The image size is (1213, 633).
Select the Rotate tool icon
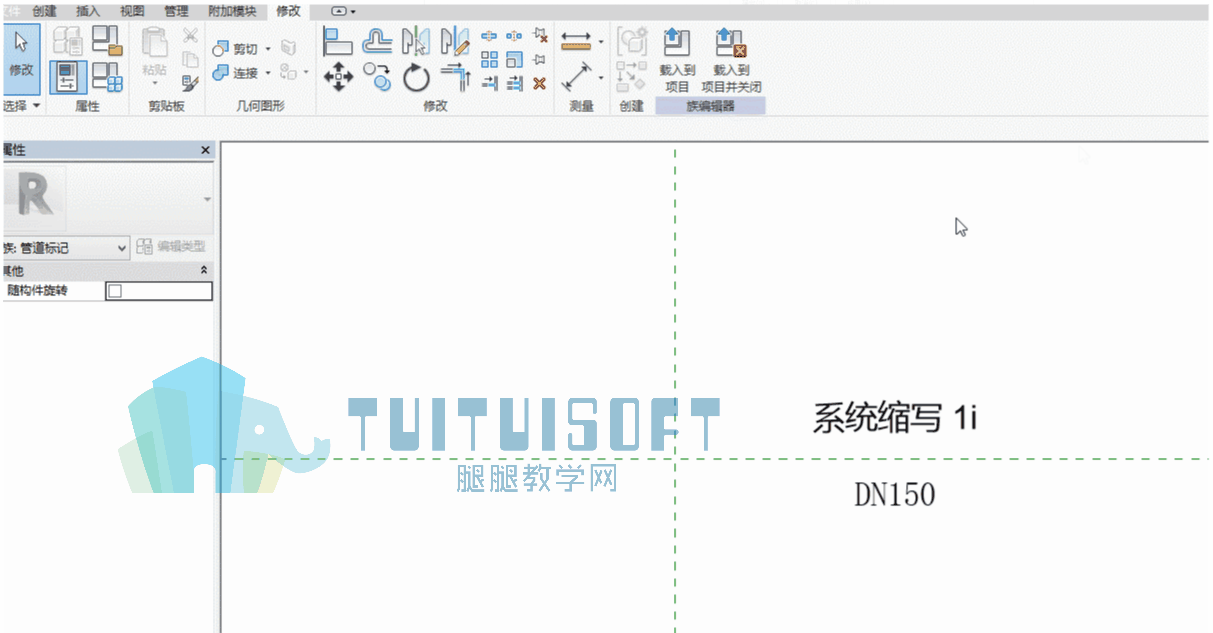[x=416, y=77]
